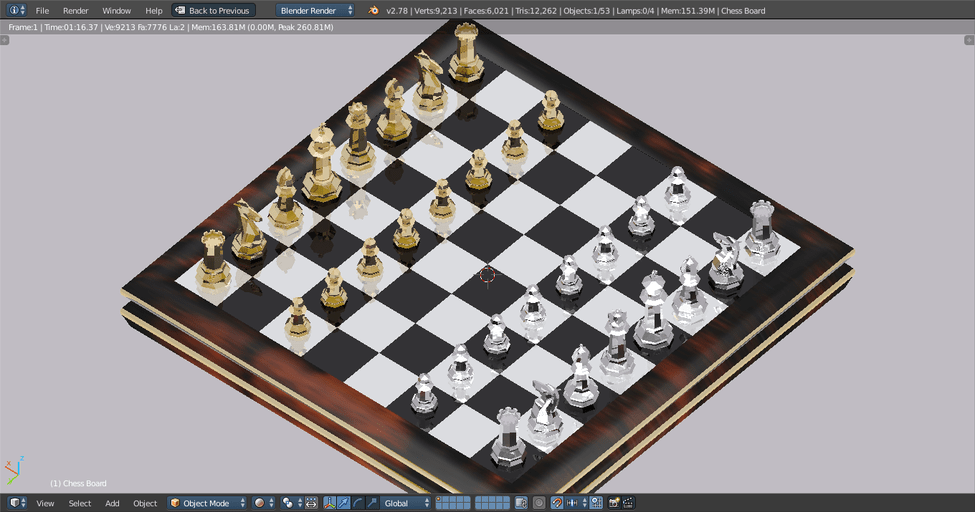Select the rotate manipulator icon
The width and height of the screenshot is (975, 512).
pyautogui.click(x=358, y=503)
